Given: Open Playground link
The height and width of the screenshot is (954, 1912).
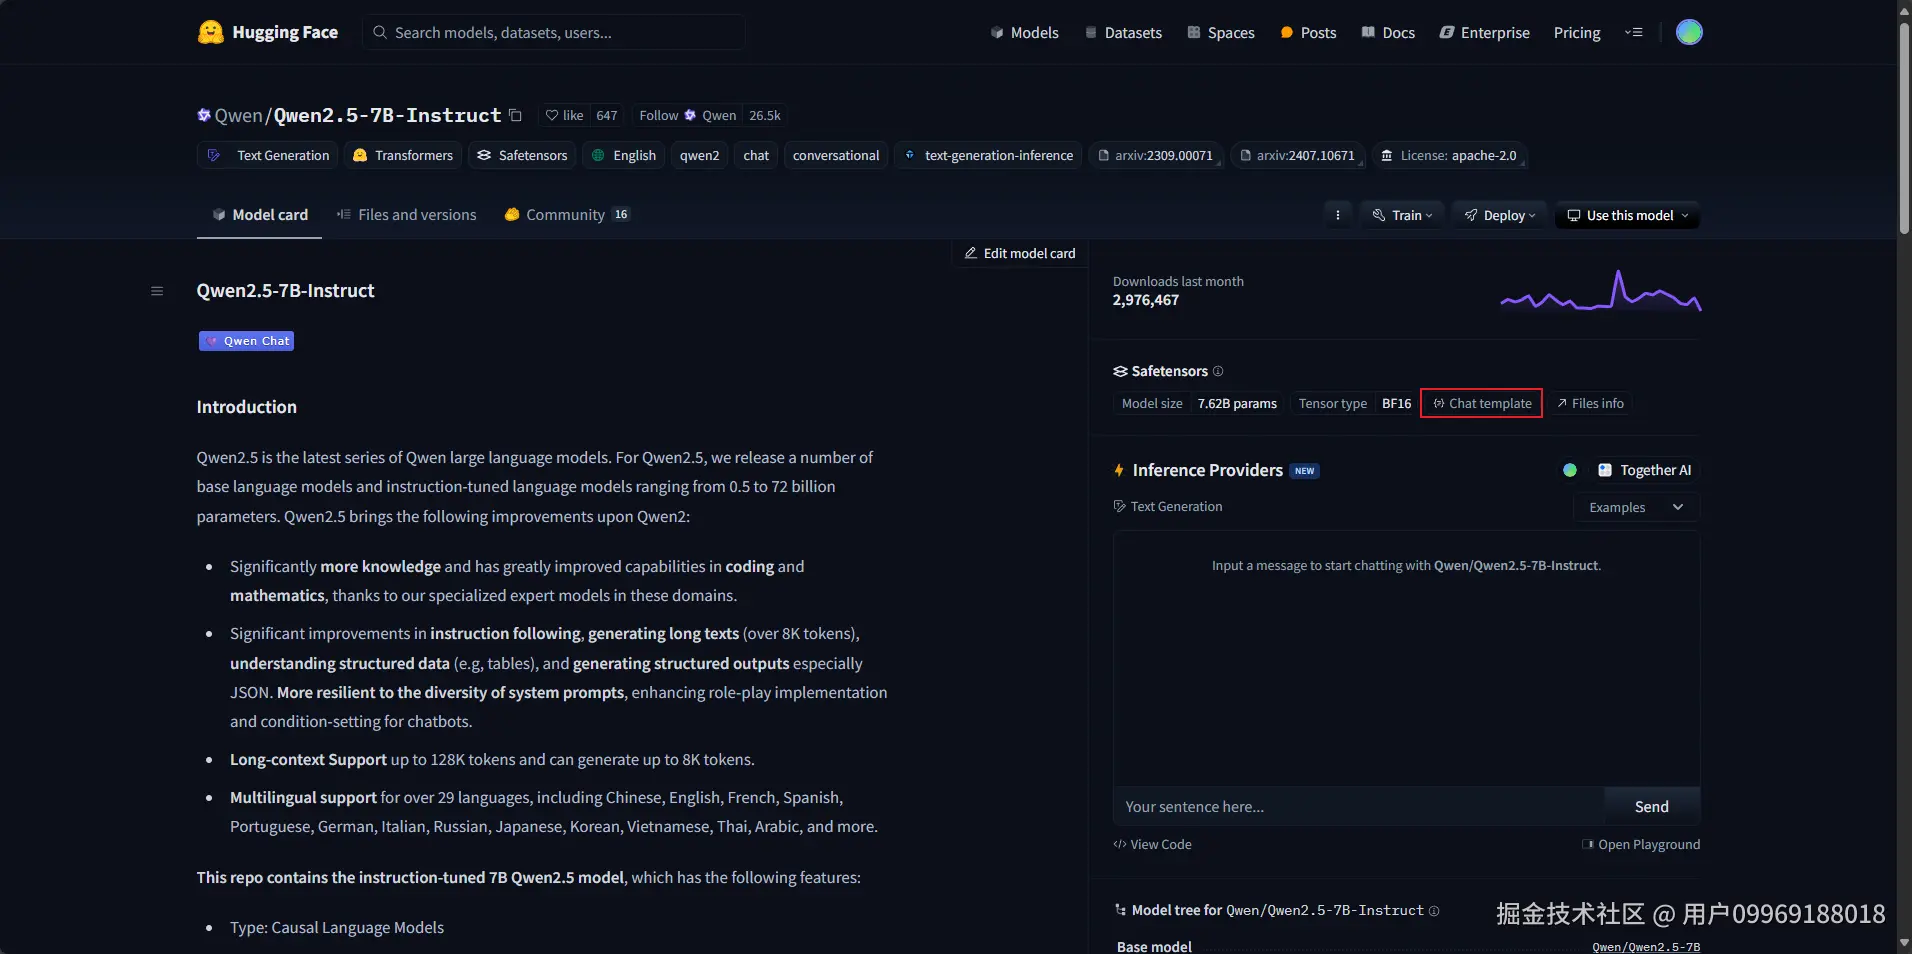Looking at the screenshot, I should coord(1640,844).
